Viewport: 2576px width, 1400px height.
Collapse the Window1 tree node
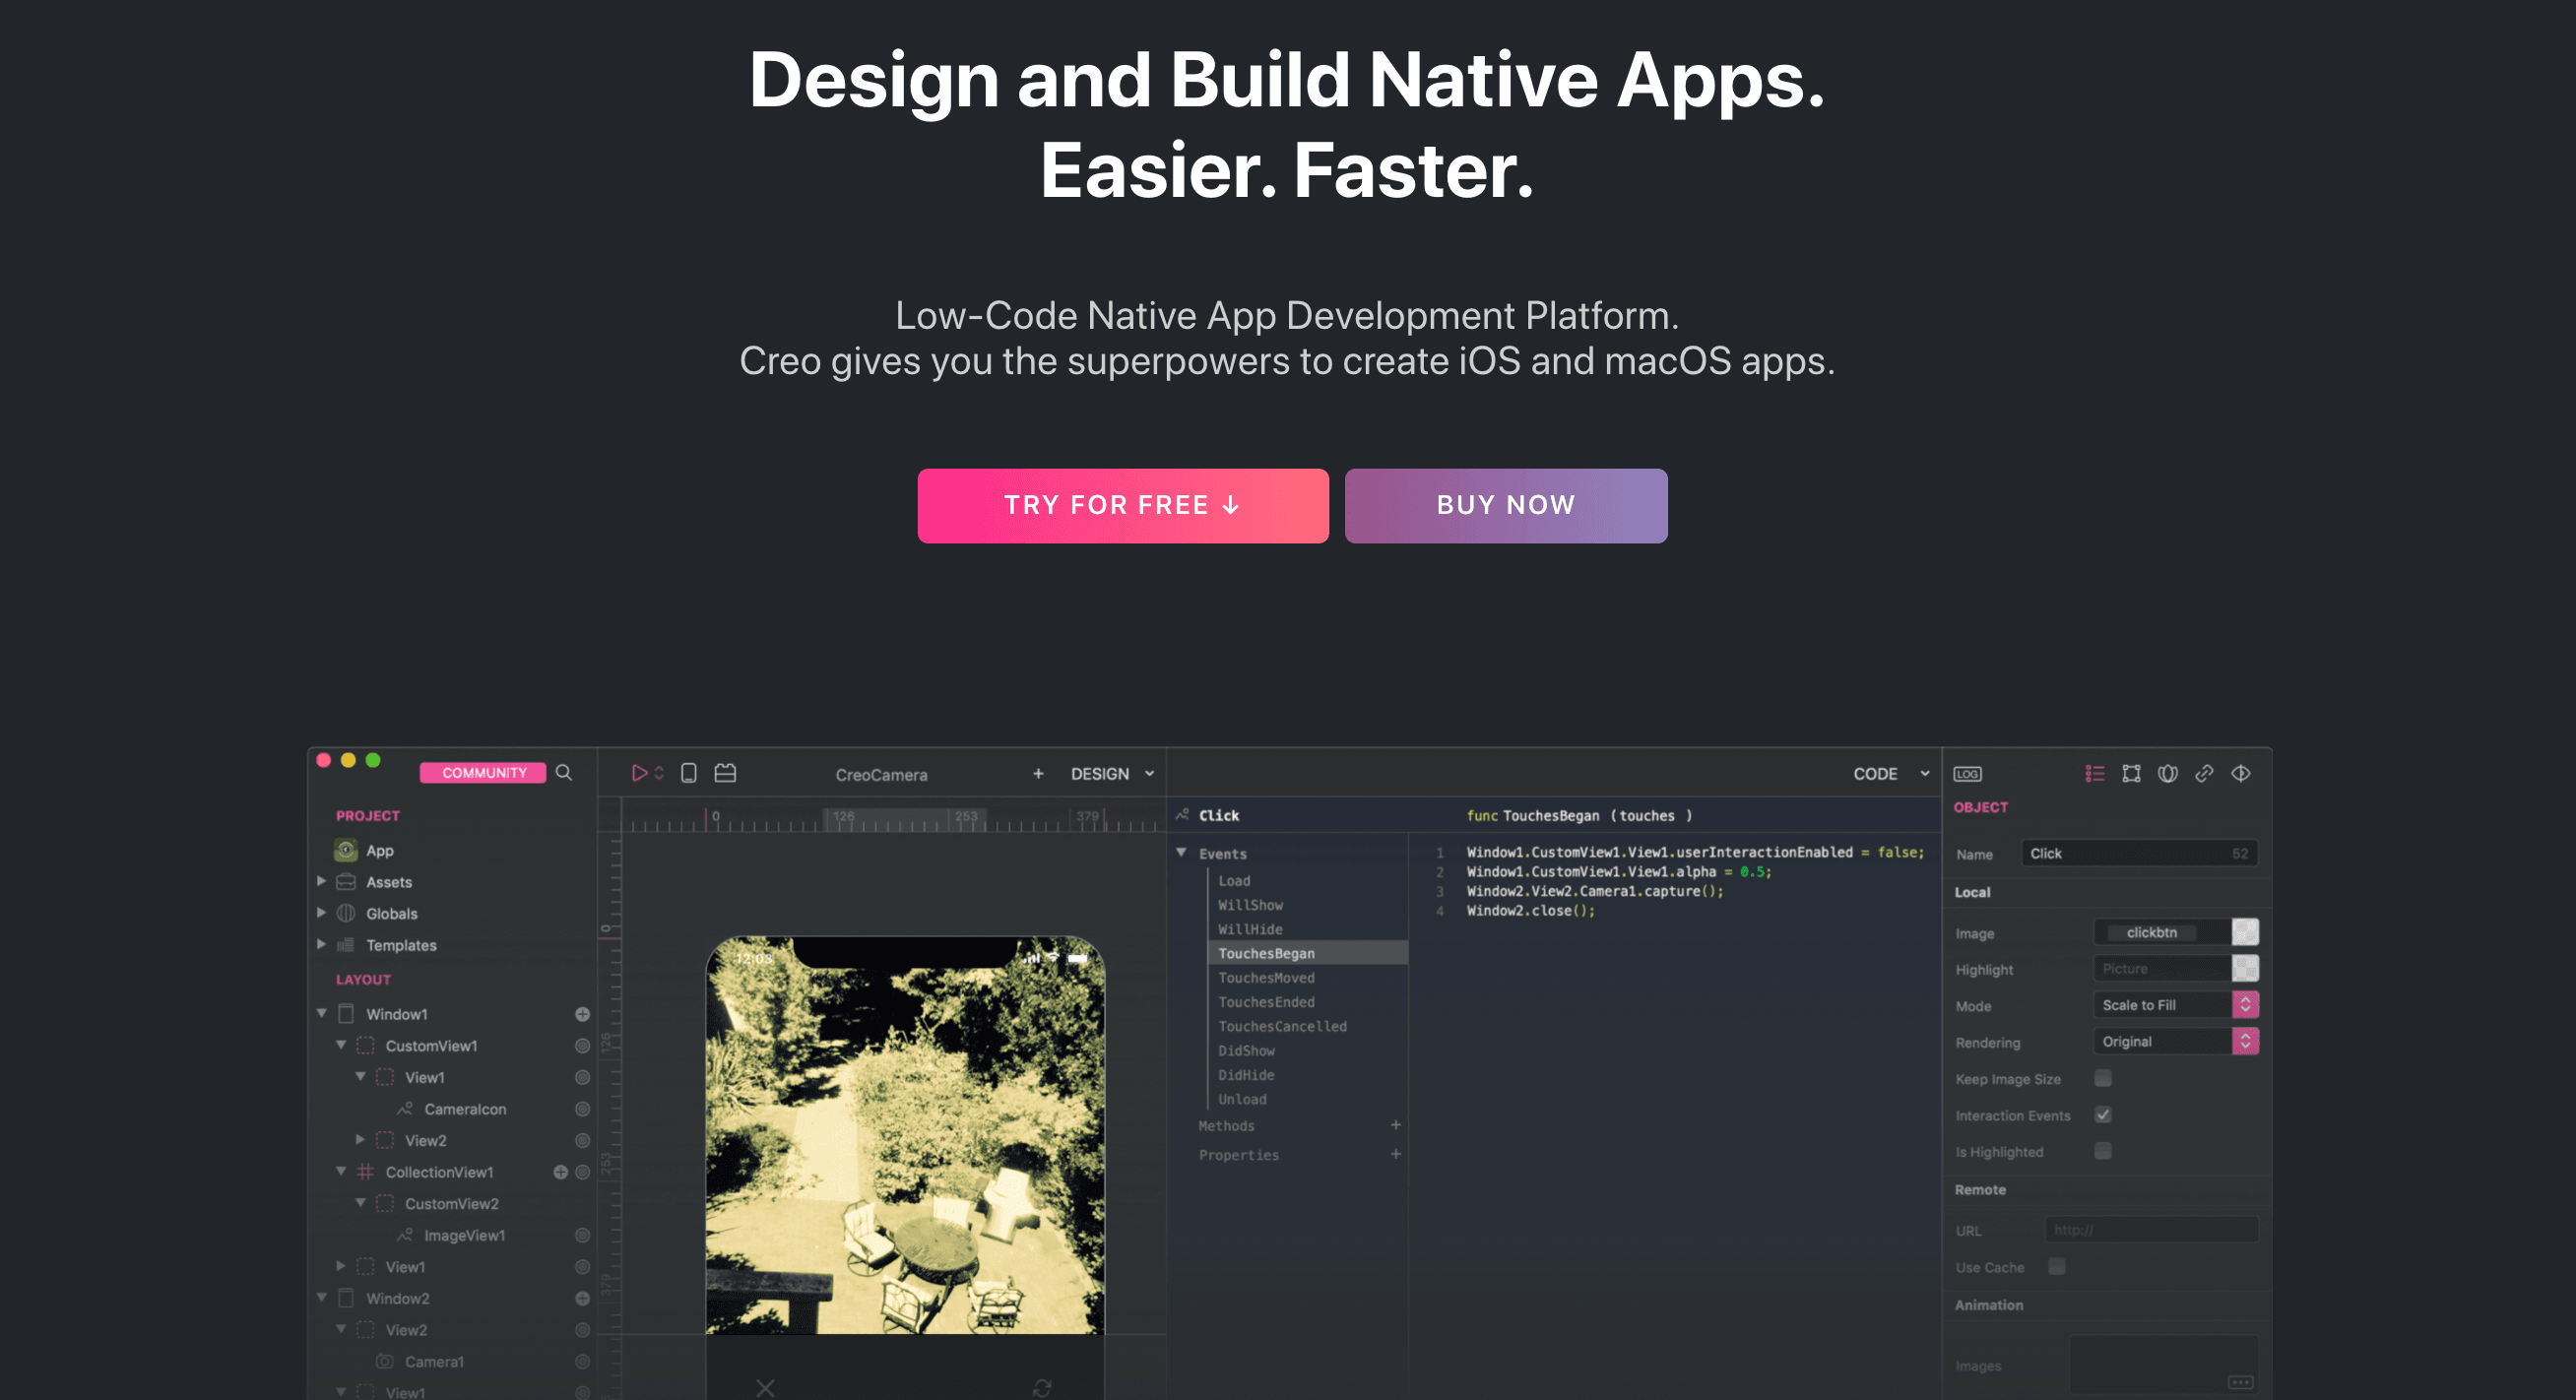point(322,1013)
